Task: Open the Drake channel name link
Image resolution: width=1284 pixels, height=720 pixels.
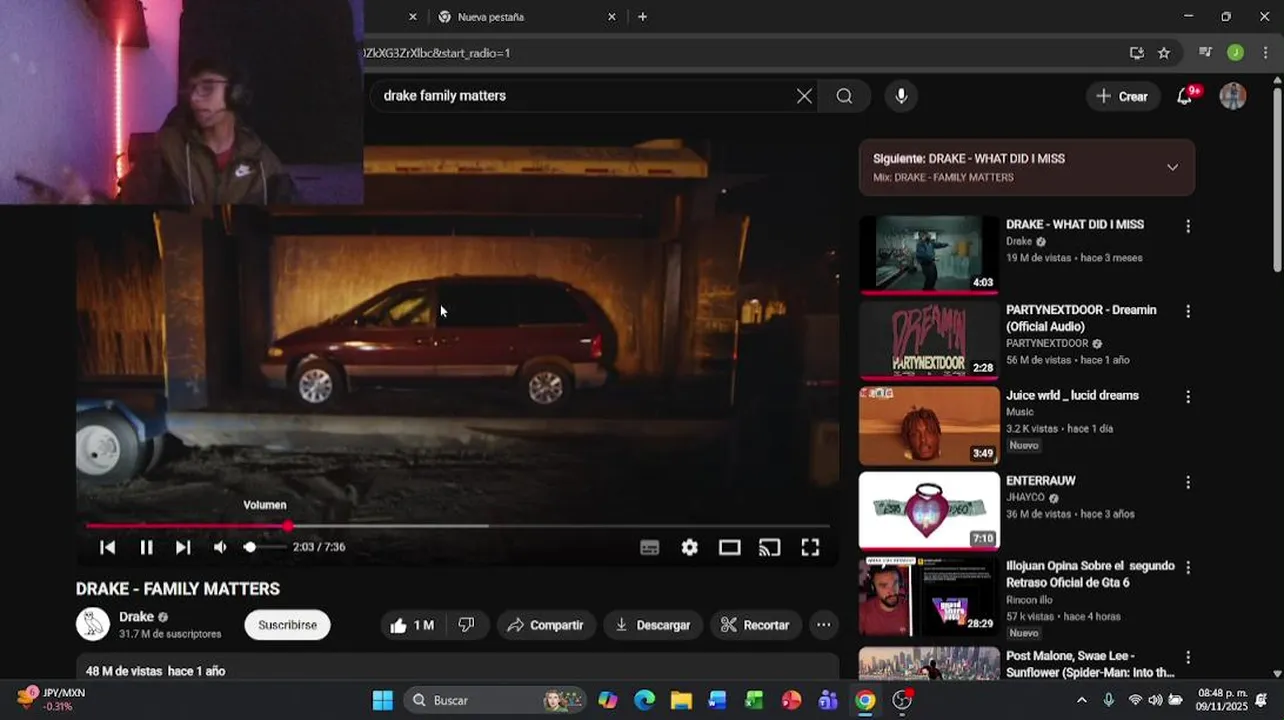Action: tap(136, 617)
